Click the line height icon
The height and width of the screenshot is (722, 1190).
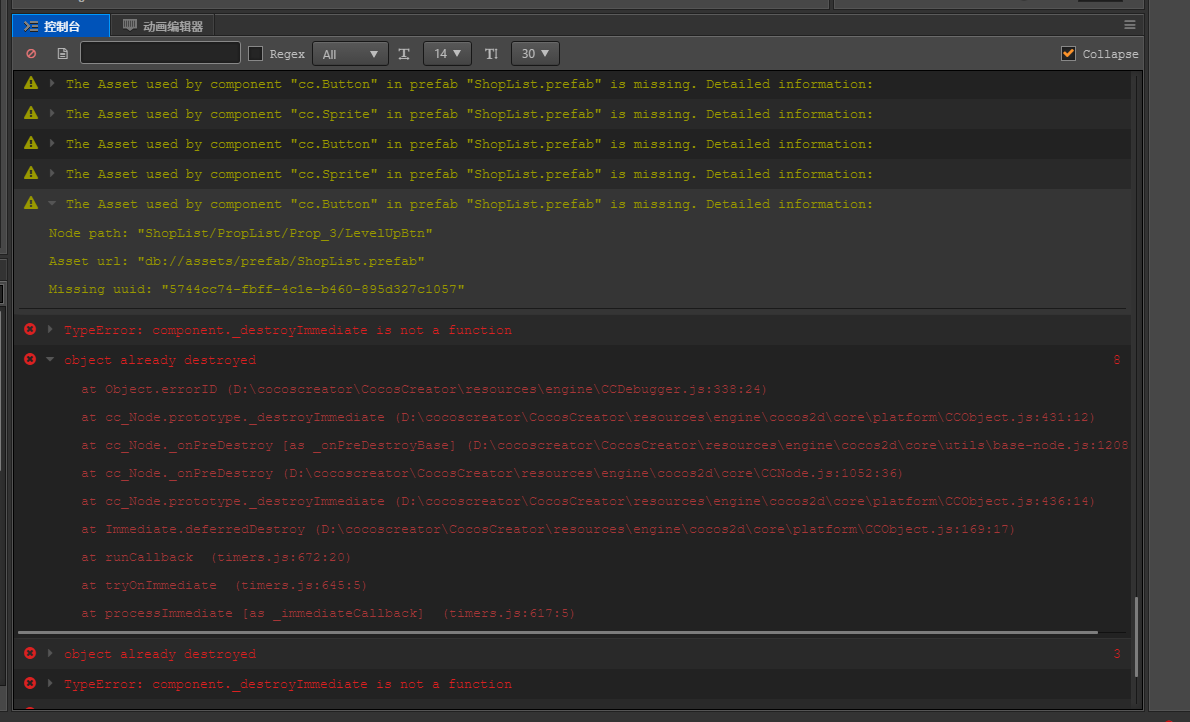tap(491, 54)
